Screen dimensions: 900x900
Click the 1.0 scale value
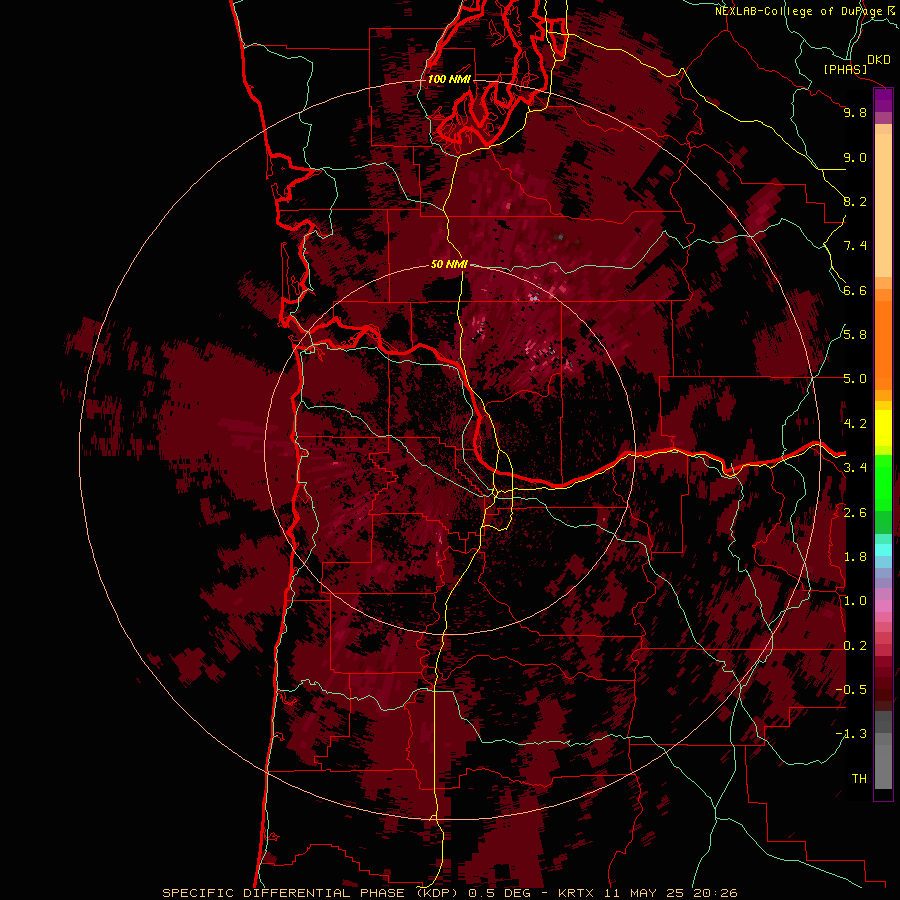pos(855,601)
